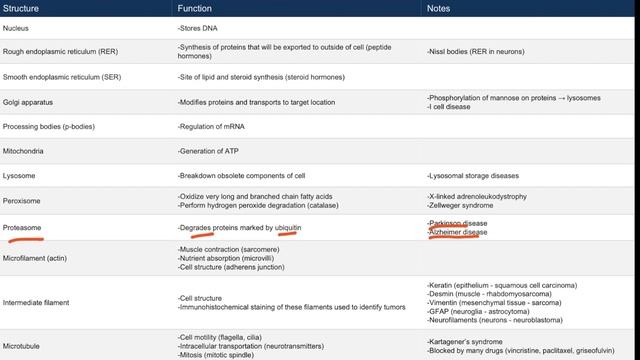
Task: Select the Nucleus row label
Action: (x=16, y=28)
